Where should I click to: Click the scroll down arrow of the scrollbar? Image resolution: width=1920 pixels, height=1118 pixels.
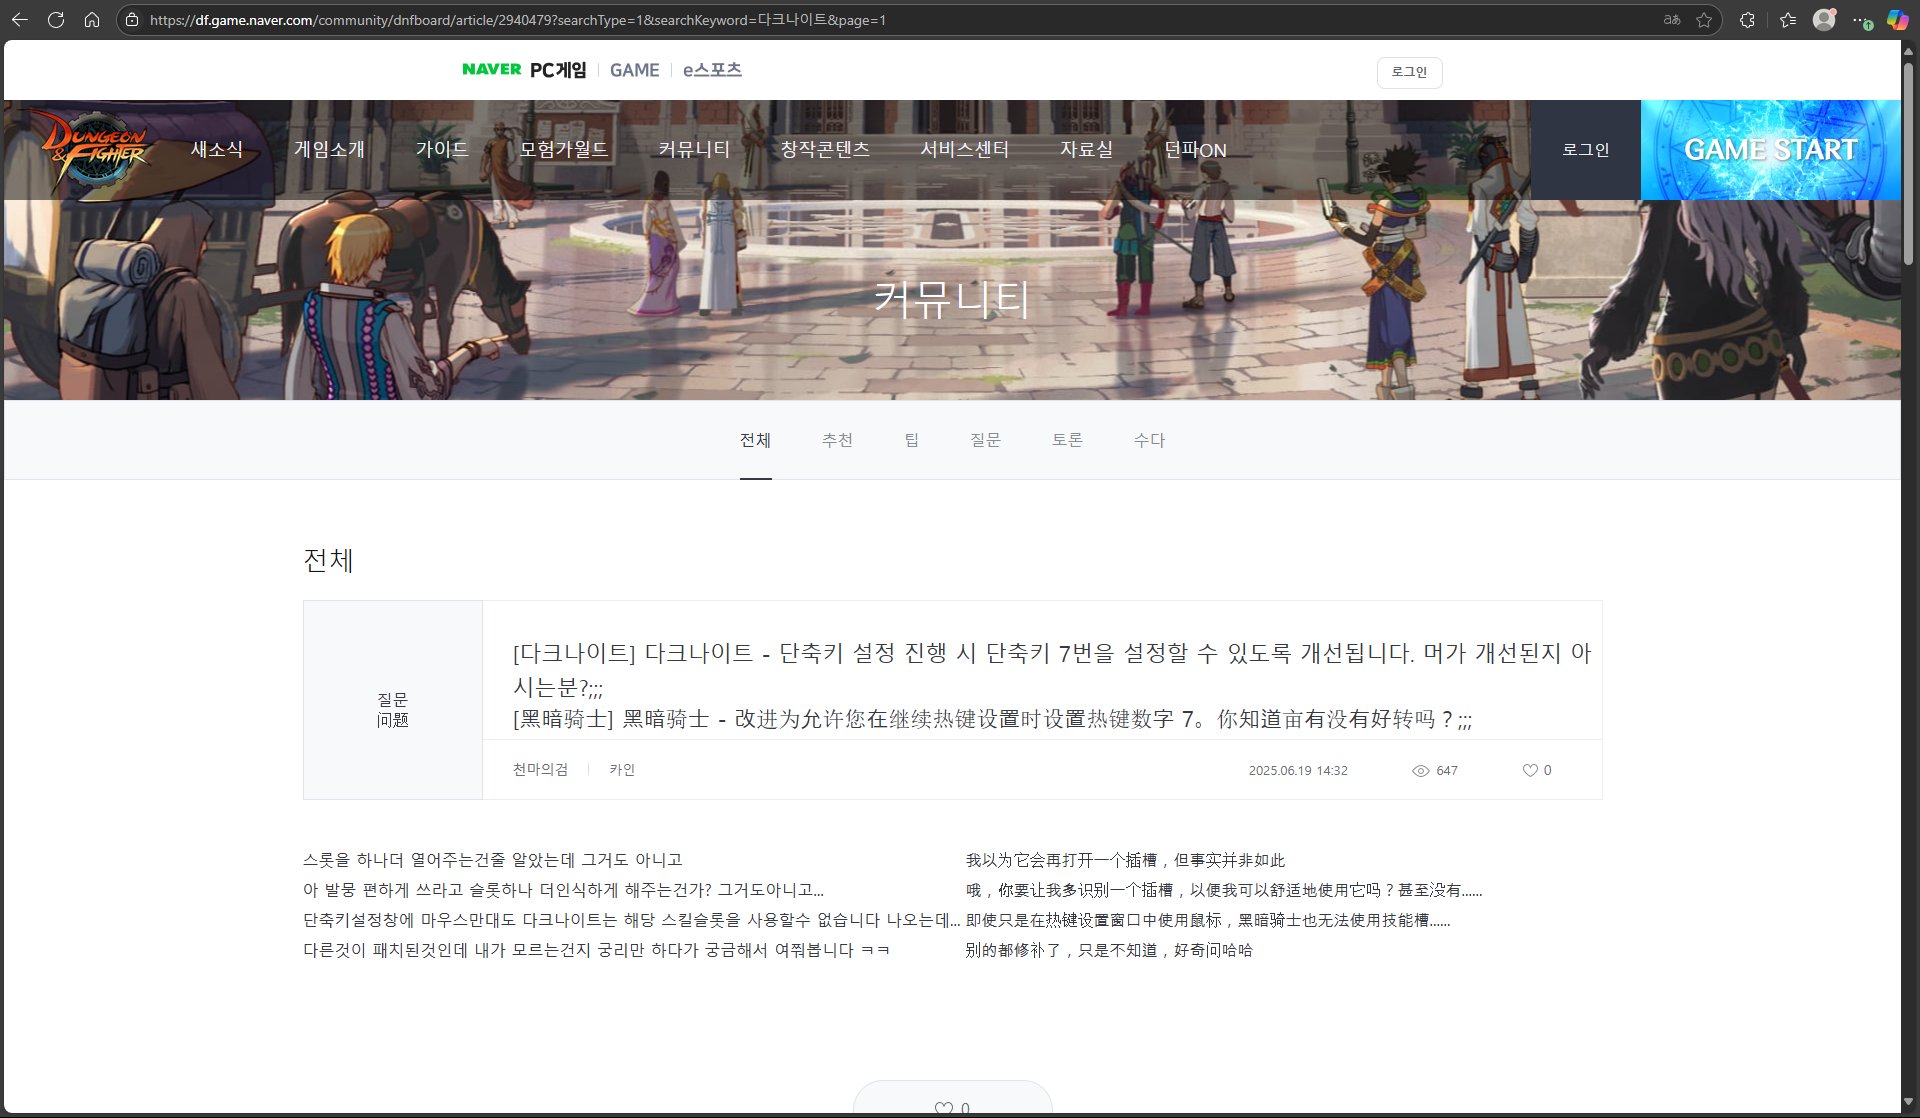click(1909, 1102)
